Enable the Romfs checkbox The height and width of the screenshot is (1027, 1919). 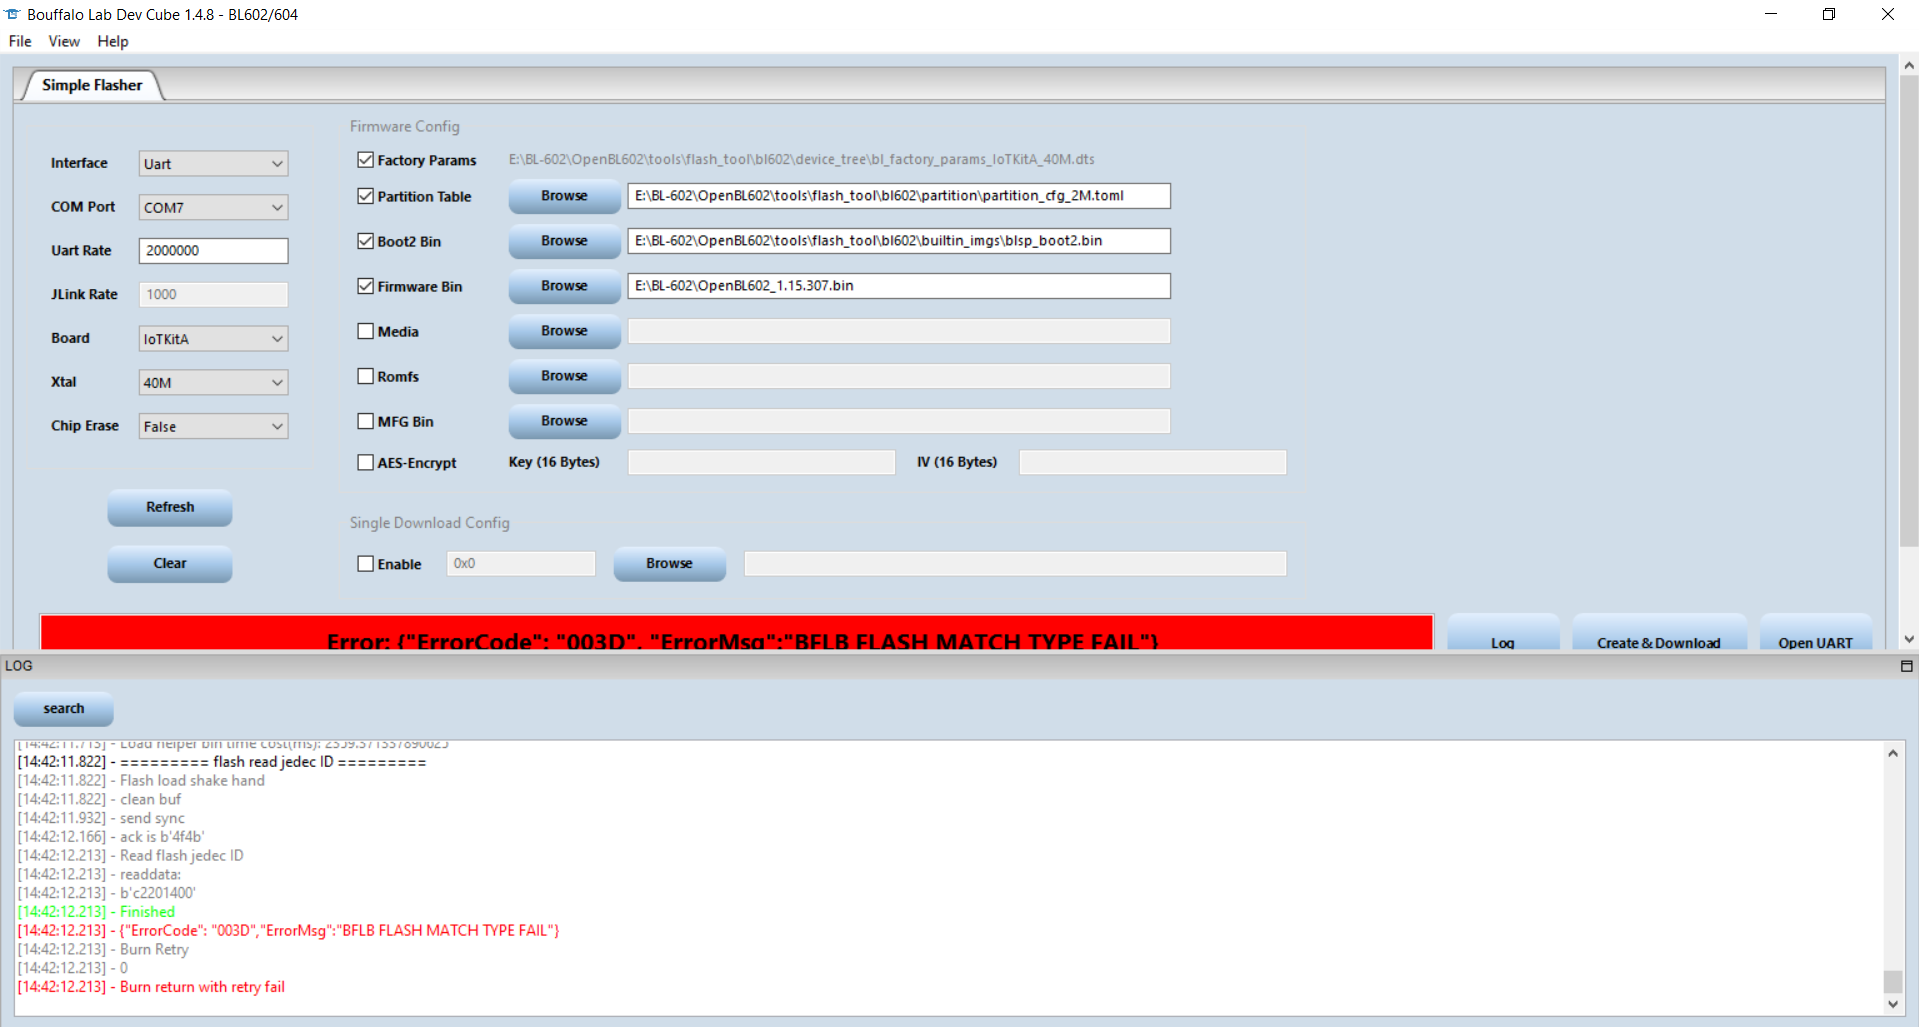coord(366,376)
